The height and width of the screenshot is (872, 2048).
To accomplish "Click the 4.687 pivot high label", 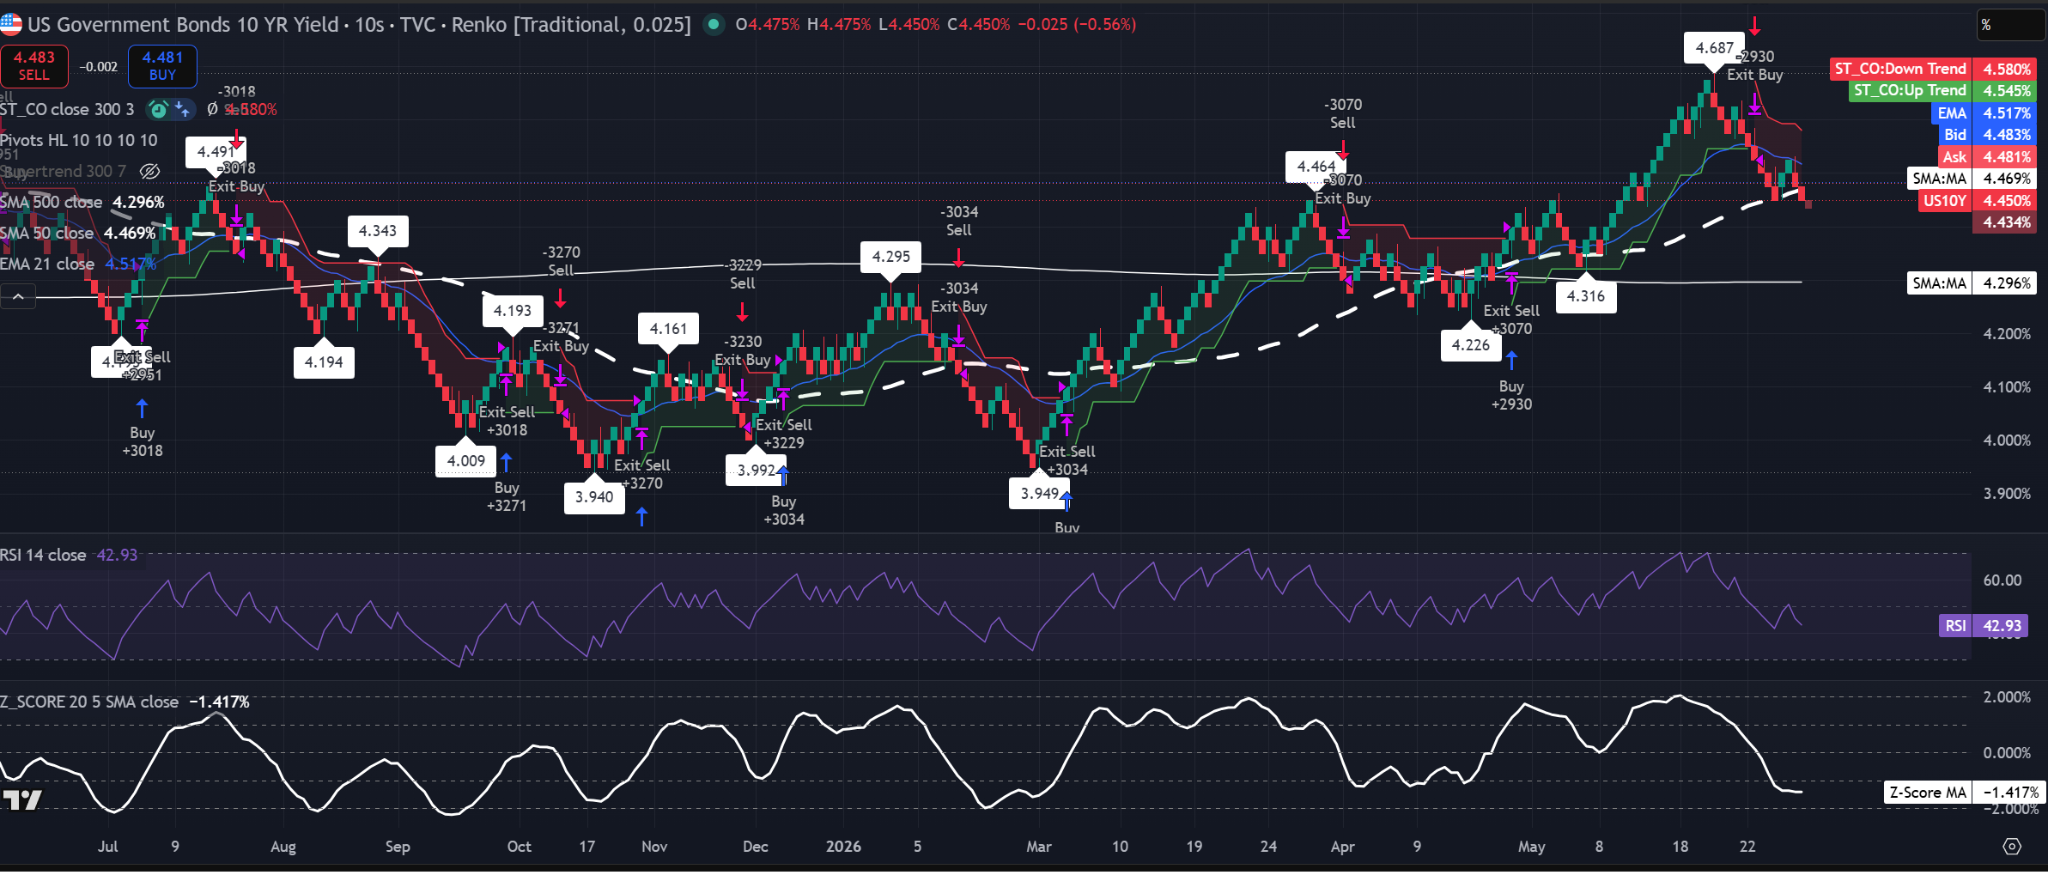I will coord(1714,48).
